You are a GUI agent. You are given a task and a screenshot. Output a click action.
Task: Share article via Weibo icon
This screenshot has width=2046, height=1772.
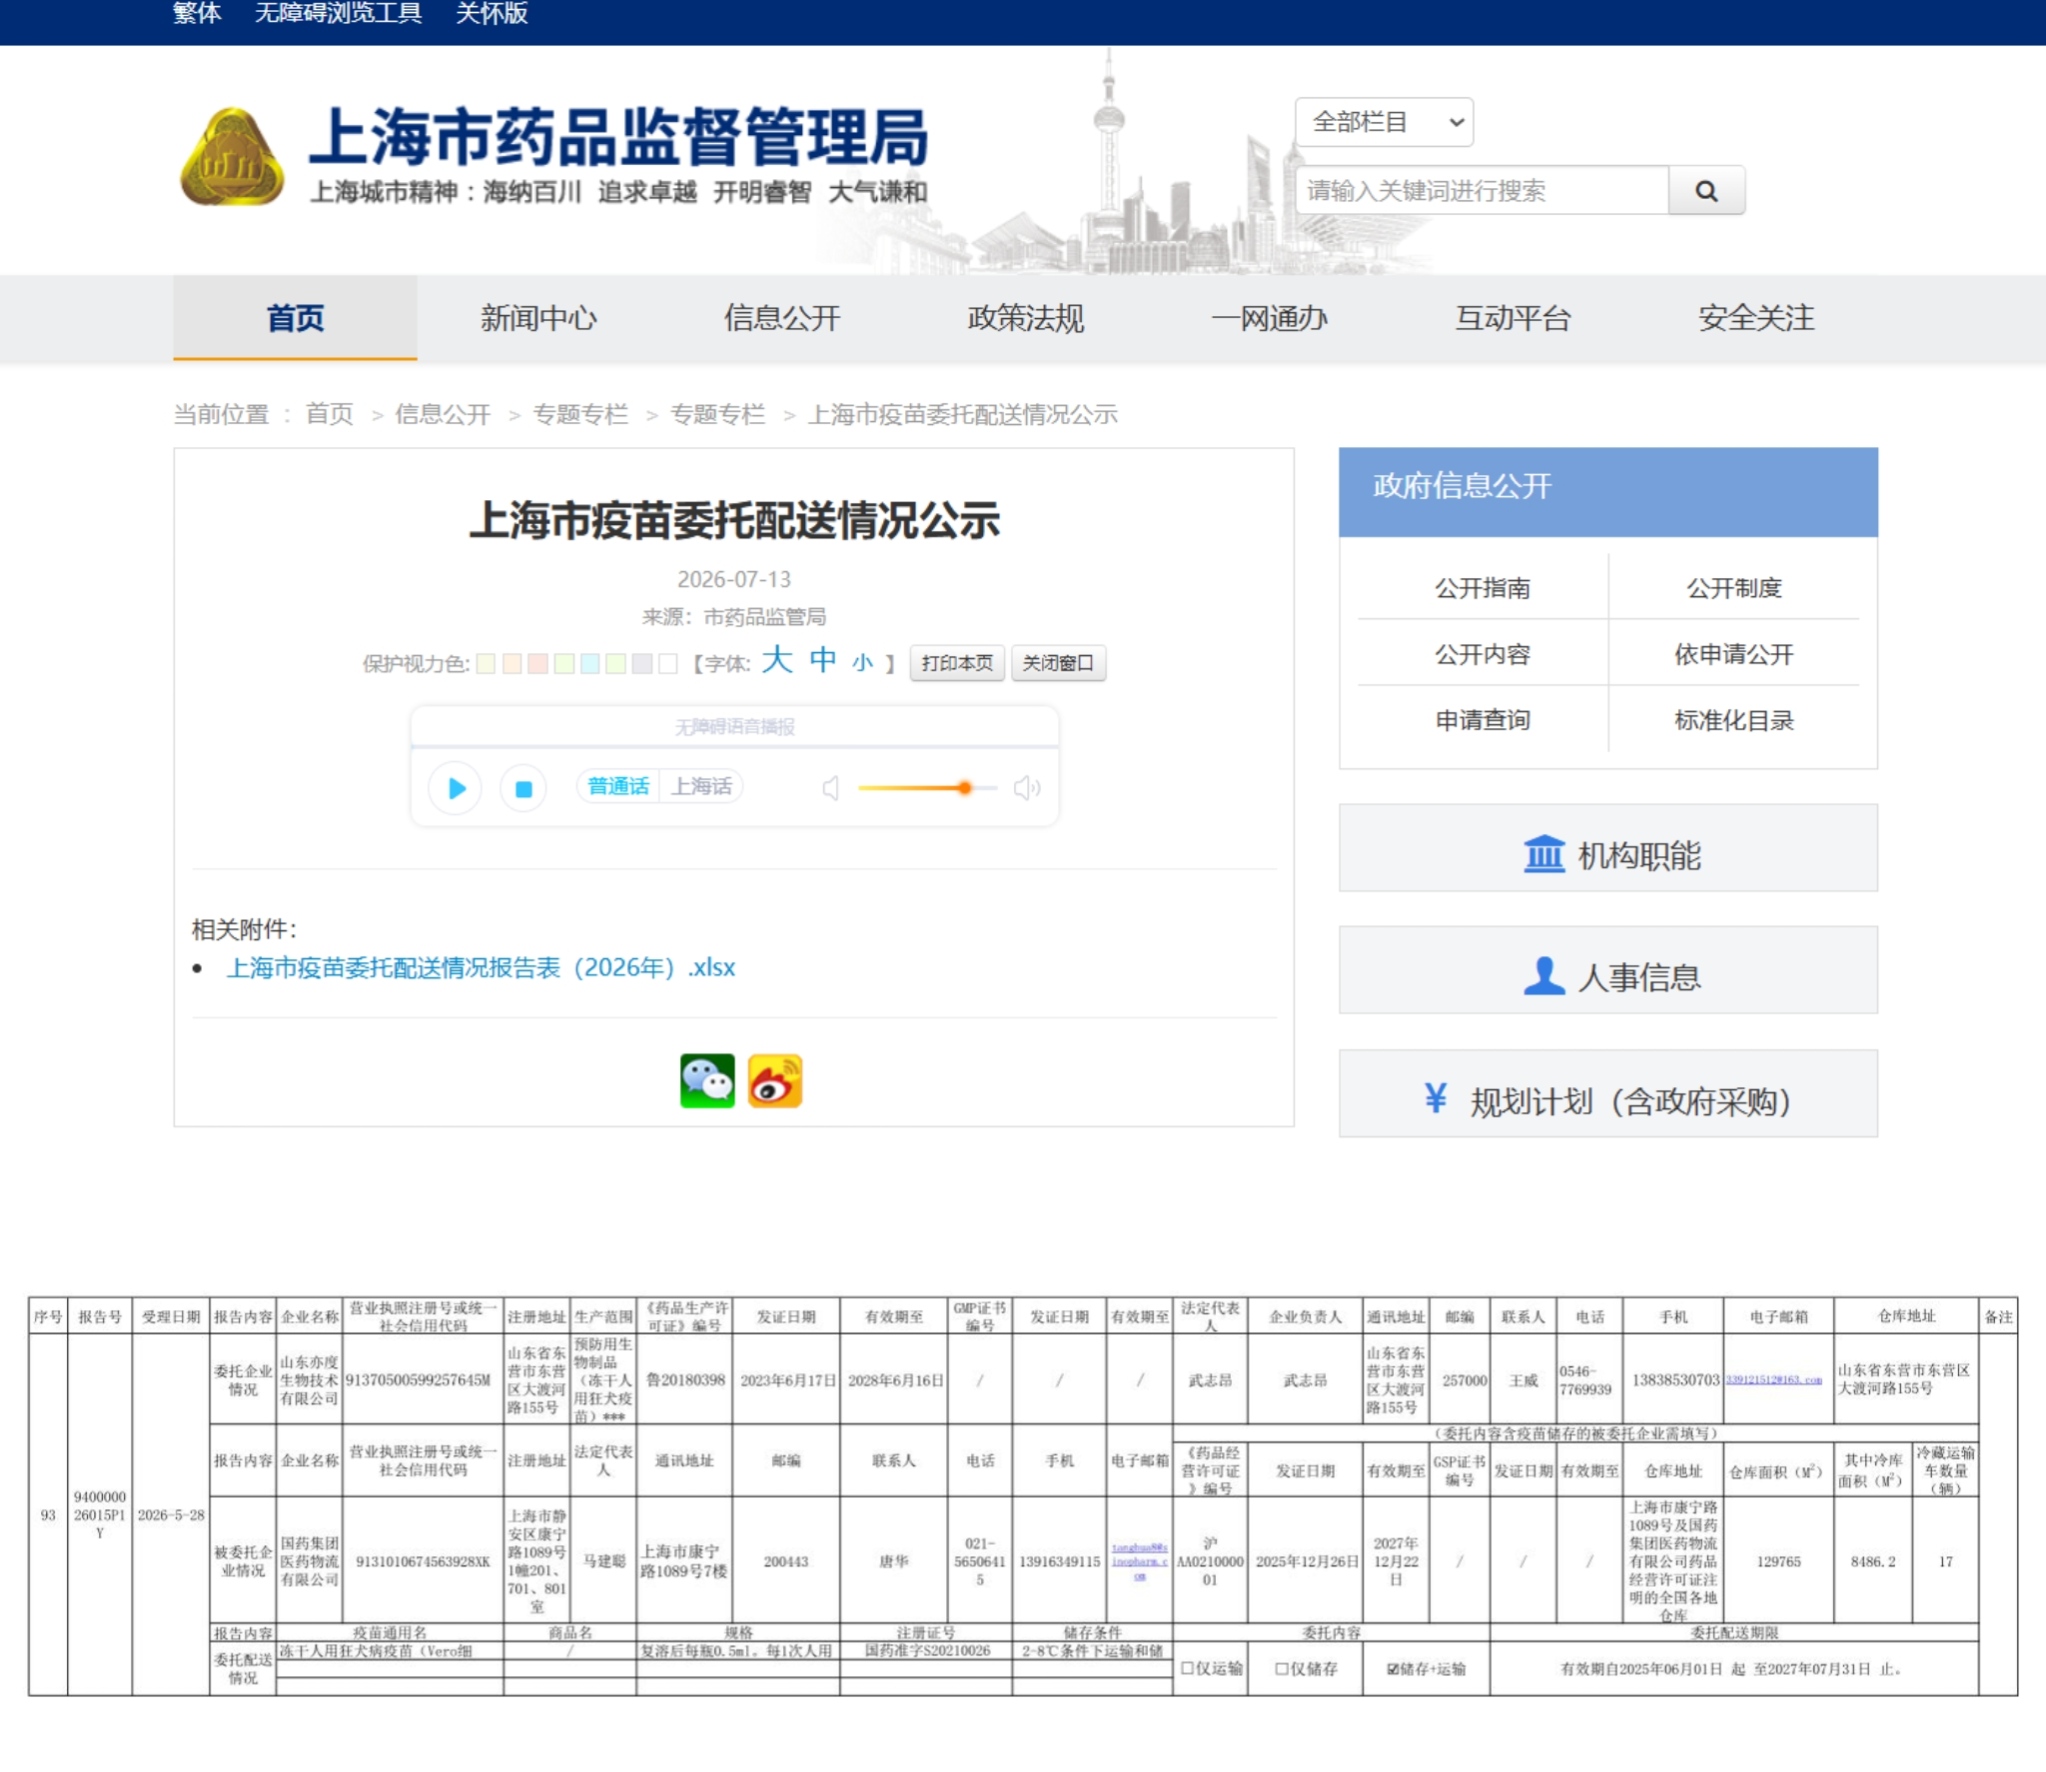click(x=775, y=1080)
